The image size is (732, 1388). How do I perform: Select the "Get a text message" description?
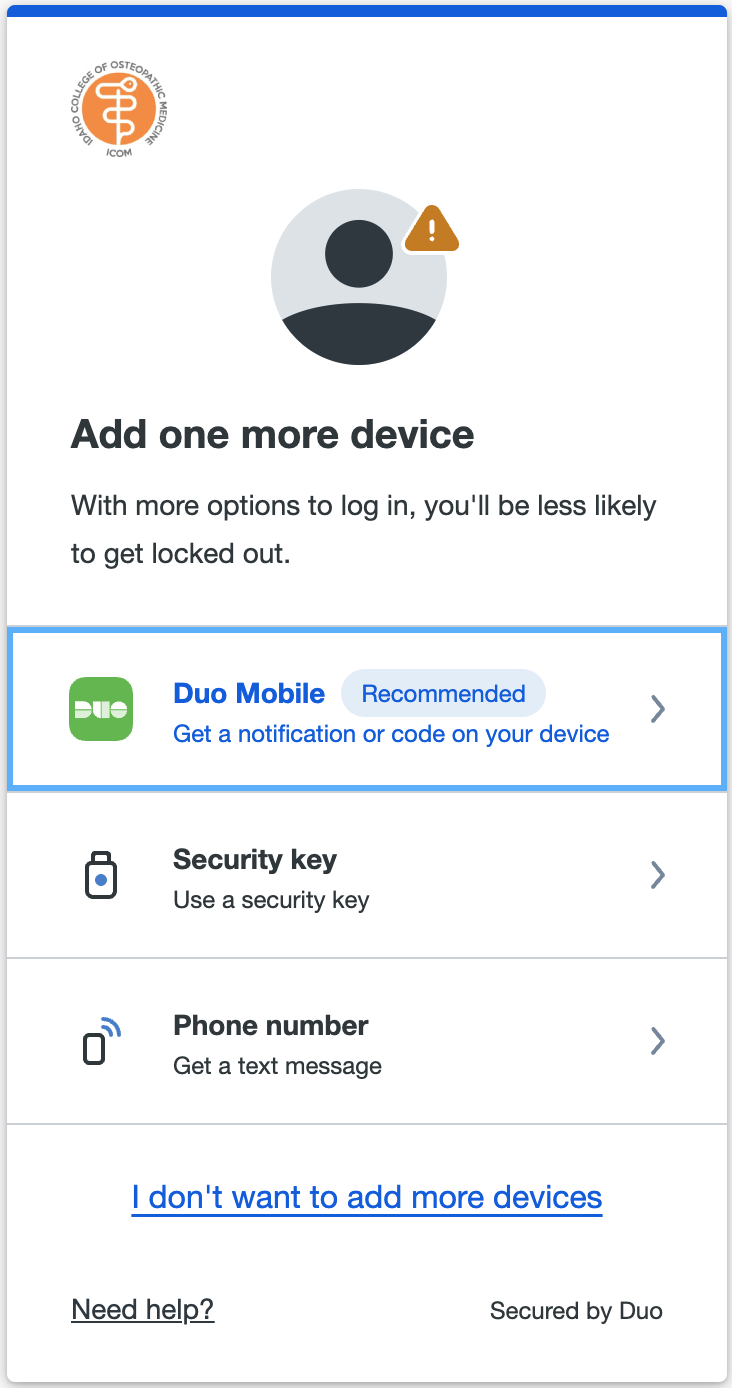(x=278, y=1066)
